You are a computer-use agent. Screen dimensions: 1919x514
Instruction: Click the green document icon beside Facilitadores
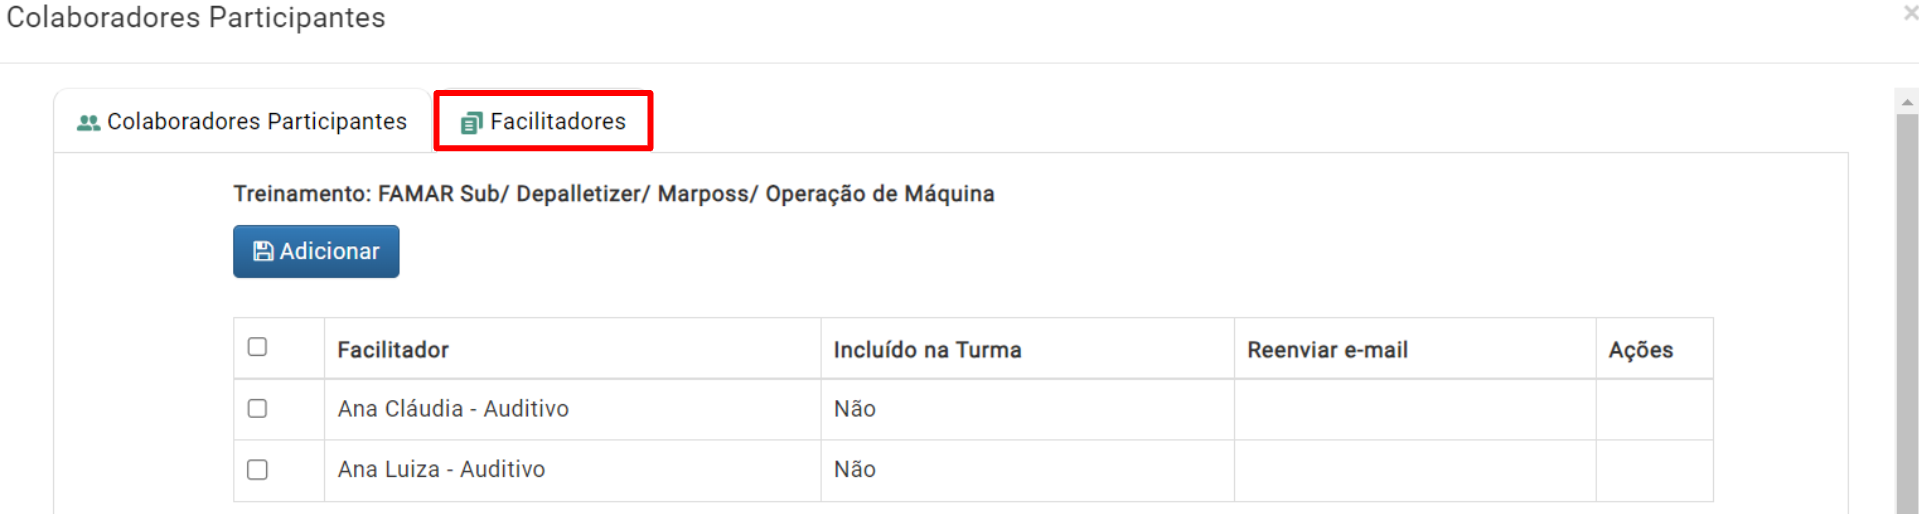[471, 122]
